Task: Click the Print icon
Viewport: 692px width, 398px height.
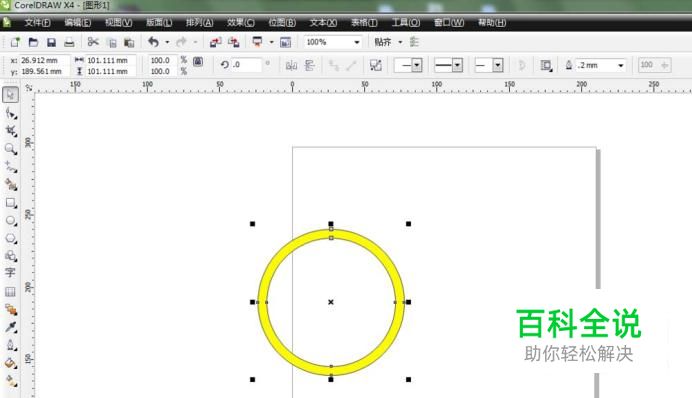Action: pos(69,42)
